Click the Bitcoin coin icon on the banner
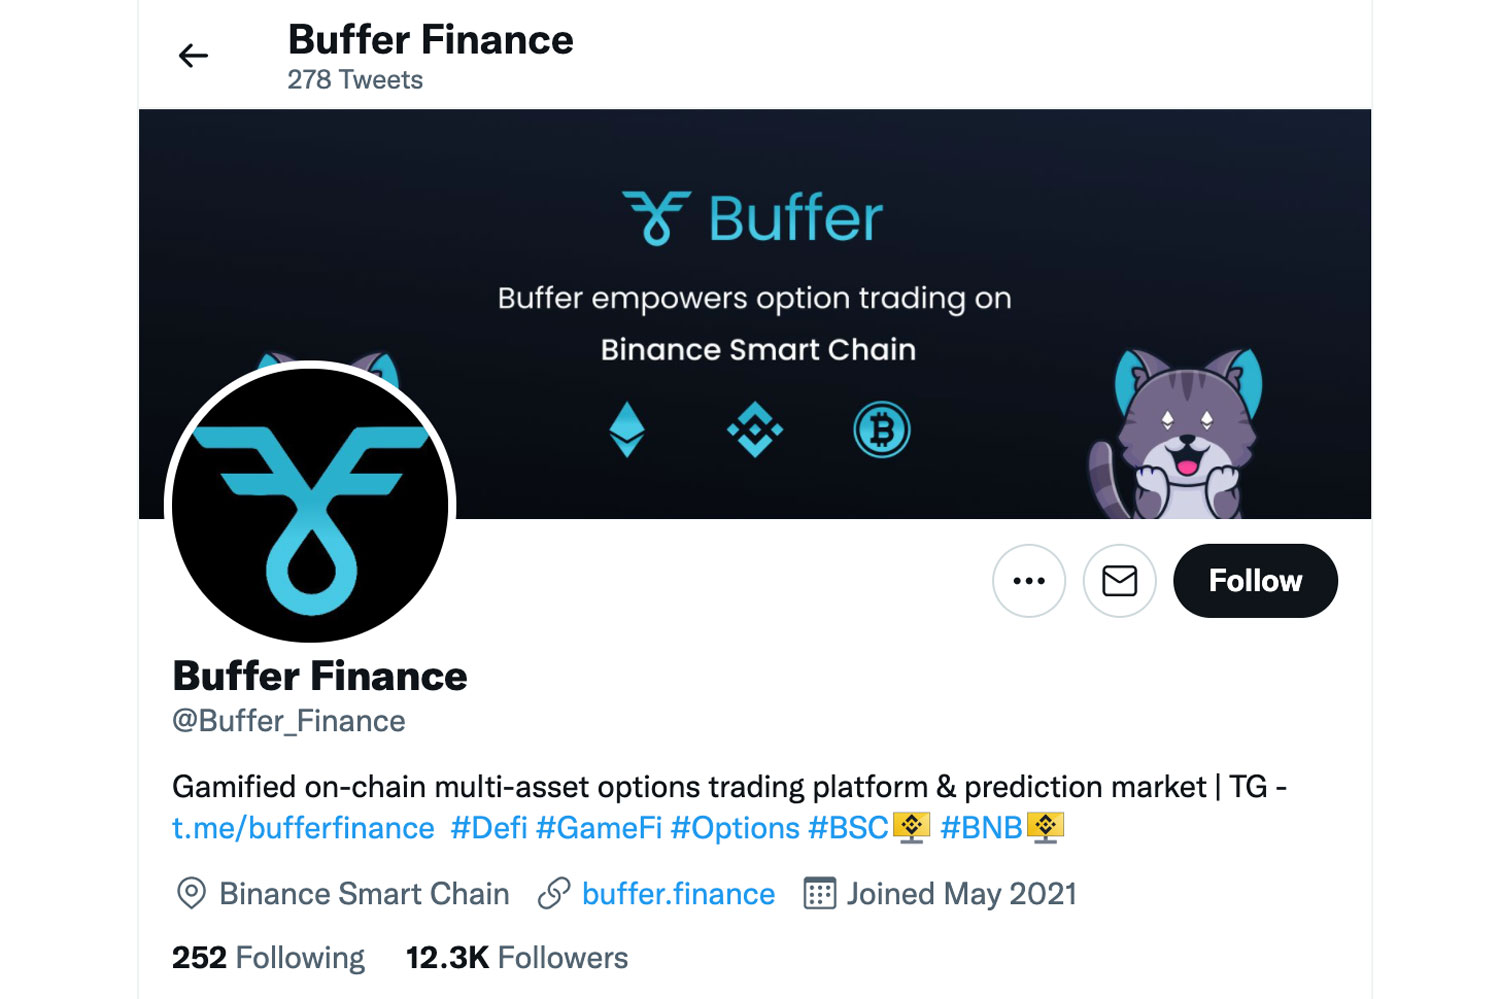 pos(882,429)
